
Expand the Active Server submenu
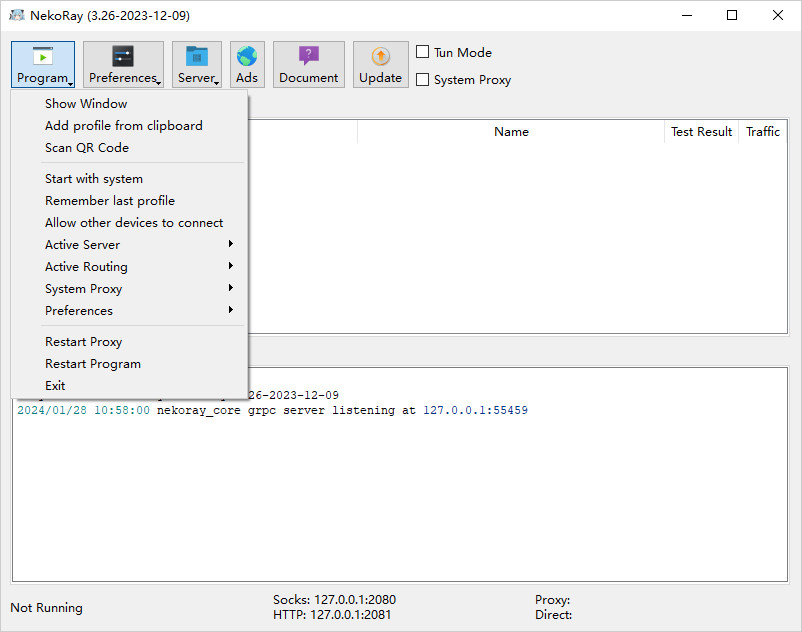(129, 245)
